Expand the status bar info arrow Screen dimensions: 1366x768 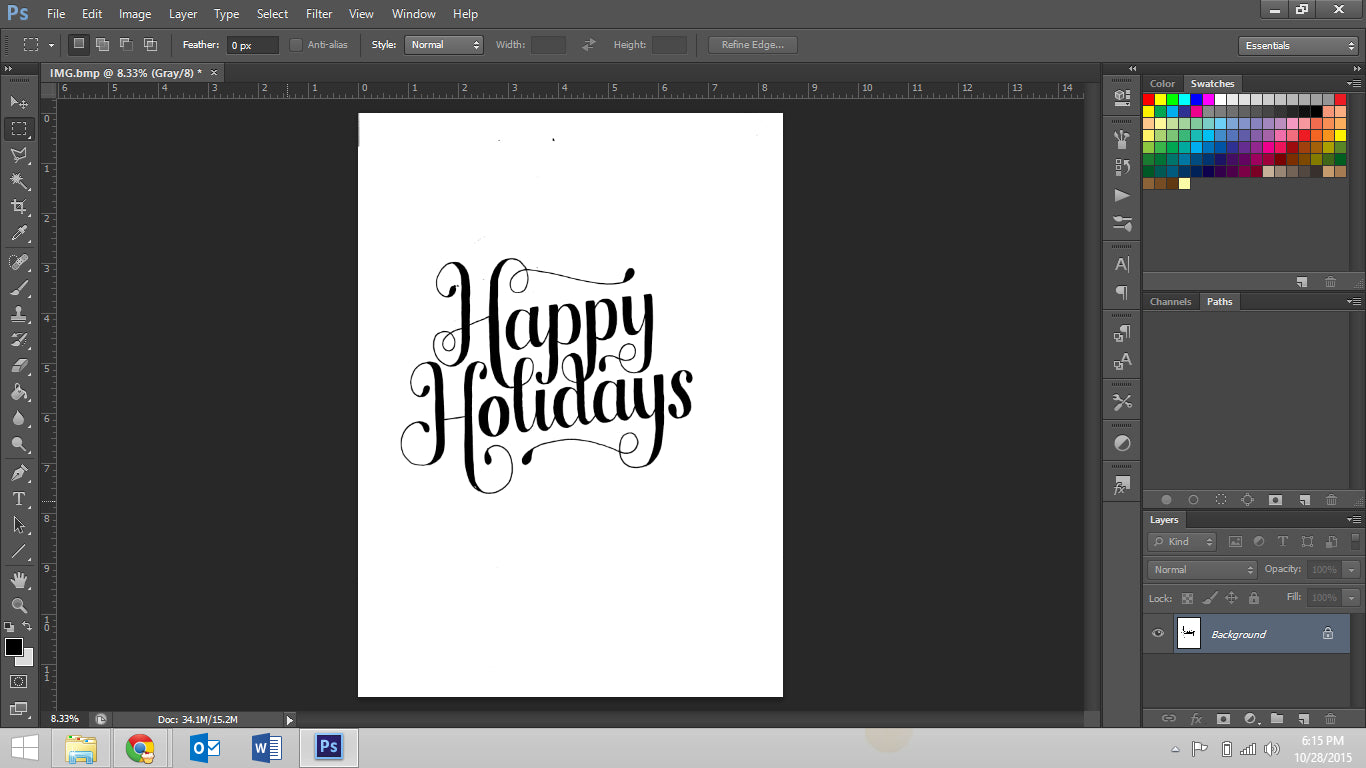tap(290, 719)
